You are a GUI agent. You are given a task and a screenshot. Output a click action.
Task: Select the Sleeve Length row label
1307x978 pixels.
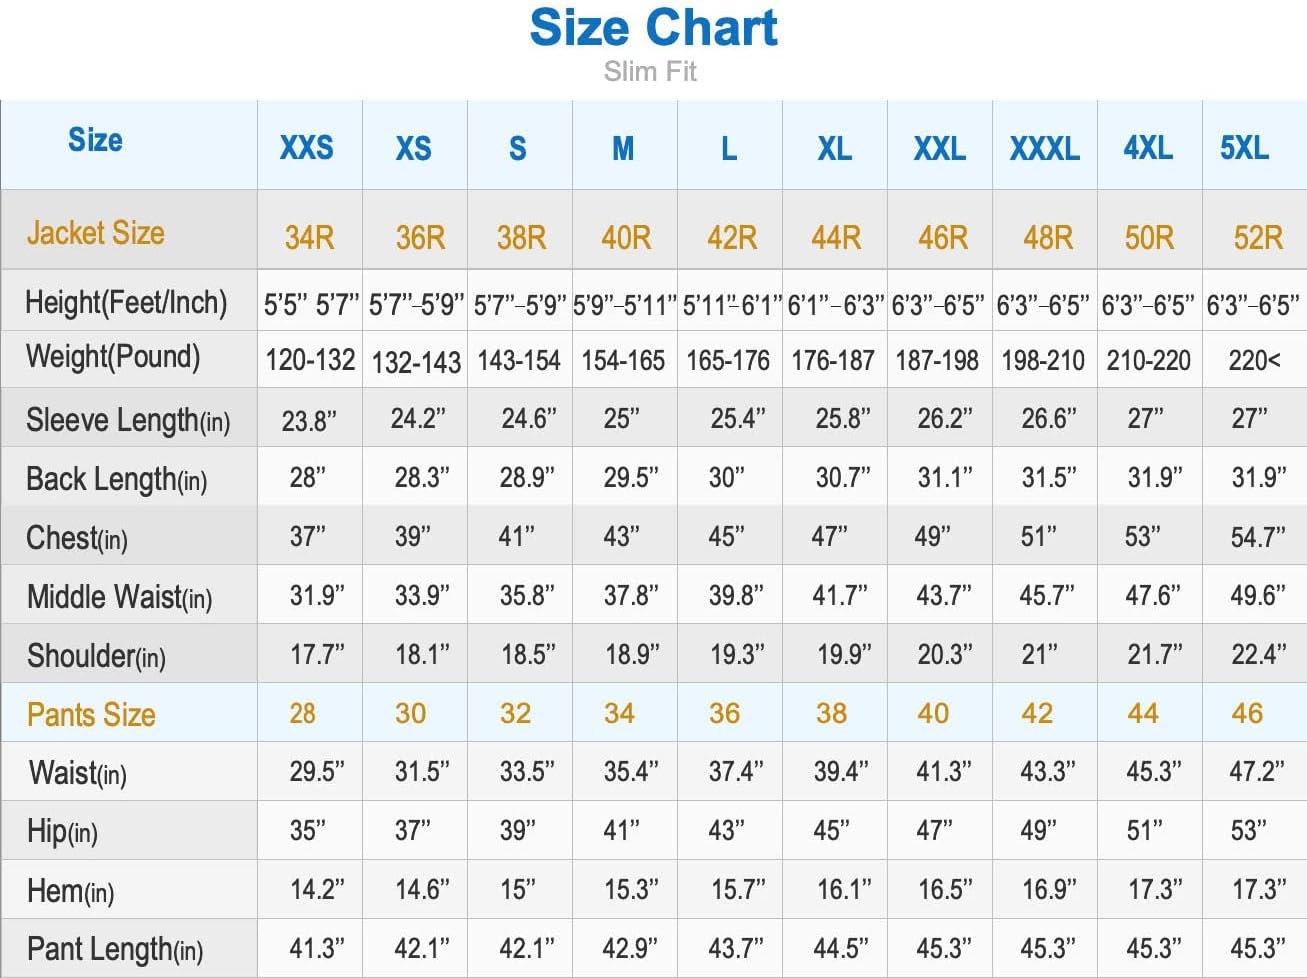(x=128, y=420)
